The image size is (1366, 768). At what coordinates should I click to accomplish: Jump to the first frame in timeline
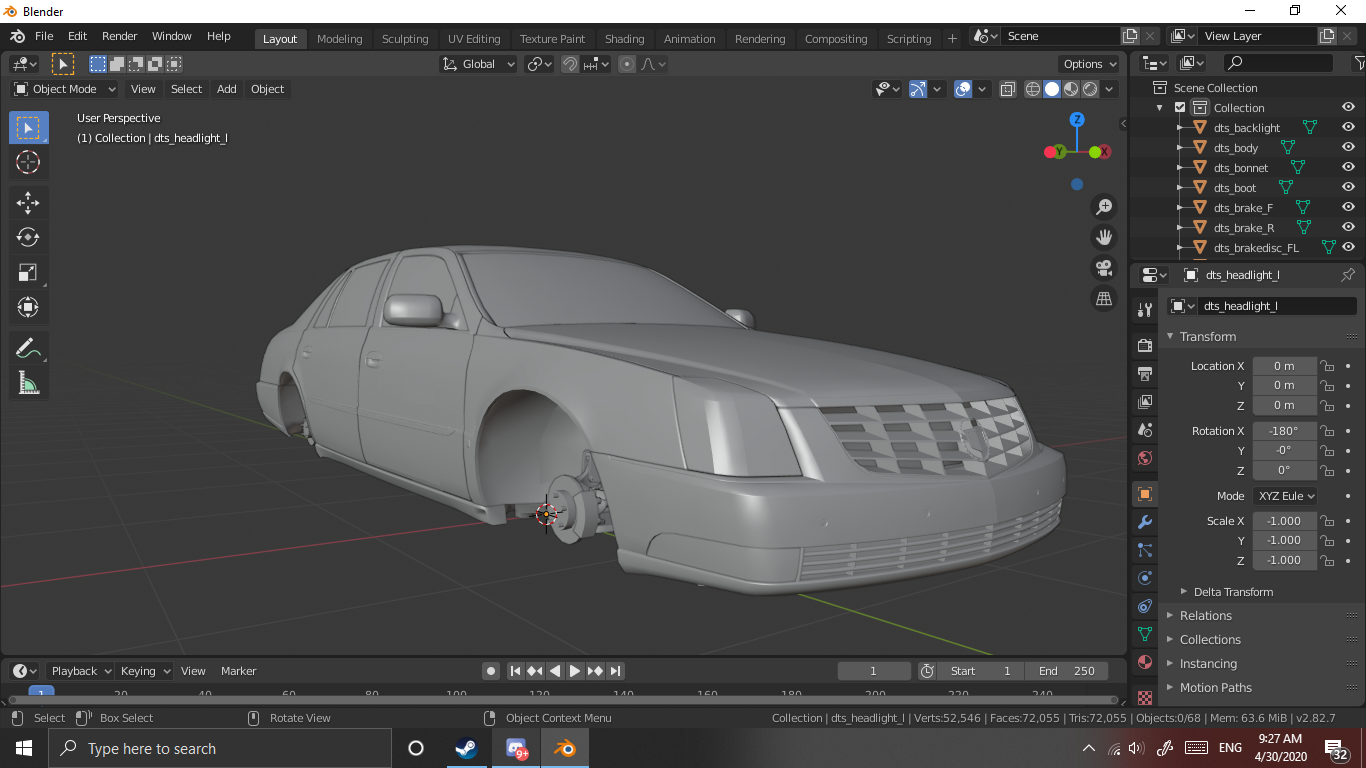coord(515,671)
